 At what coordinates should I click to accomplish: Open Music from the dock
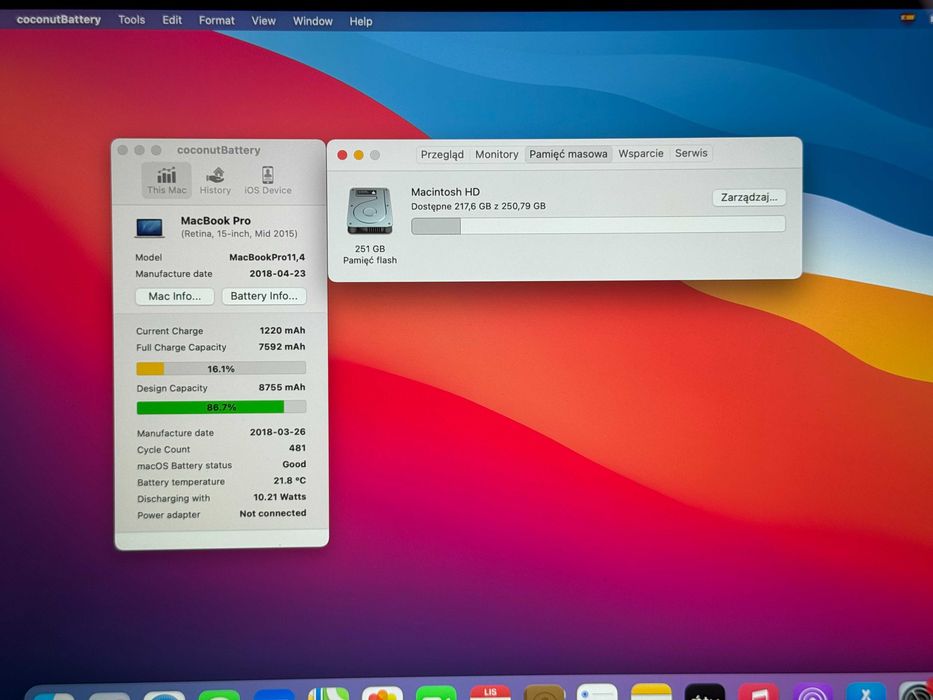coord(759,692)
